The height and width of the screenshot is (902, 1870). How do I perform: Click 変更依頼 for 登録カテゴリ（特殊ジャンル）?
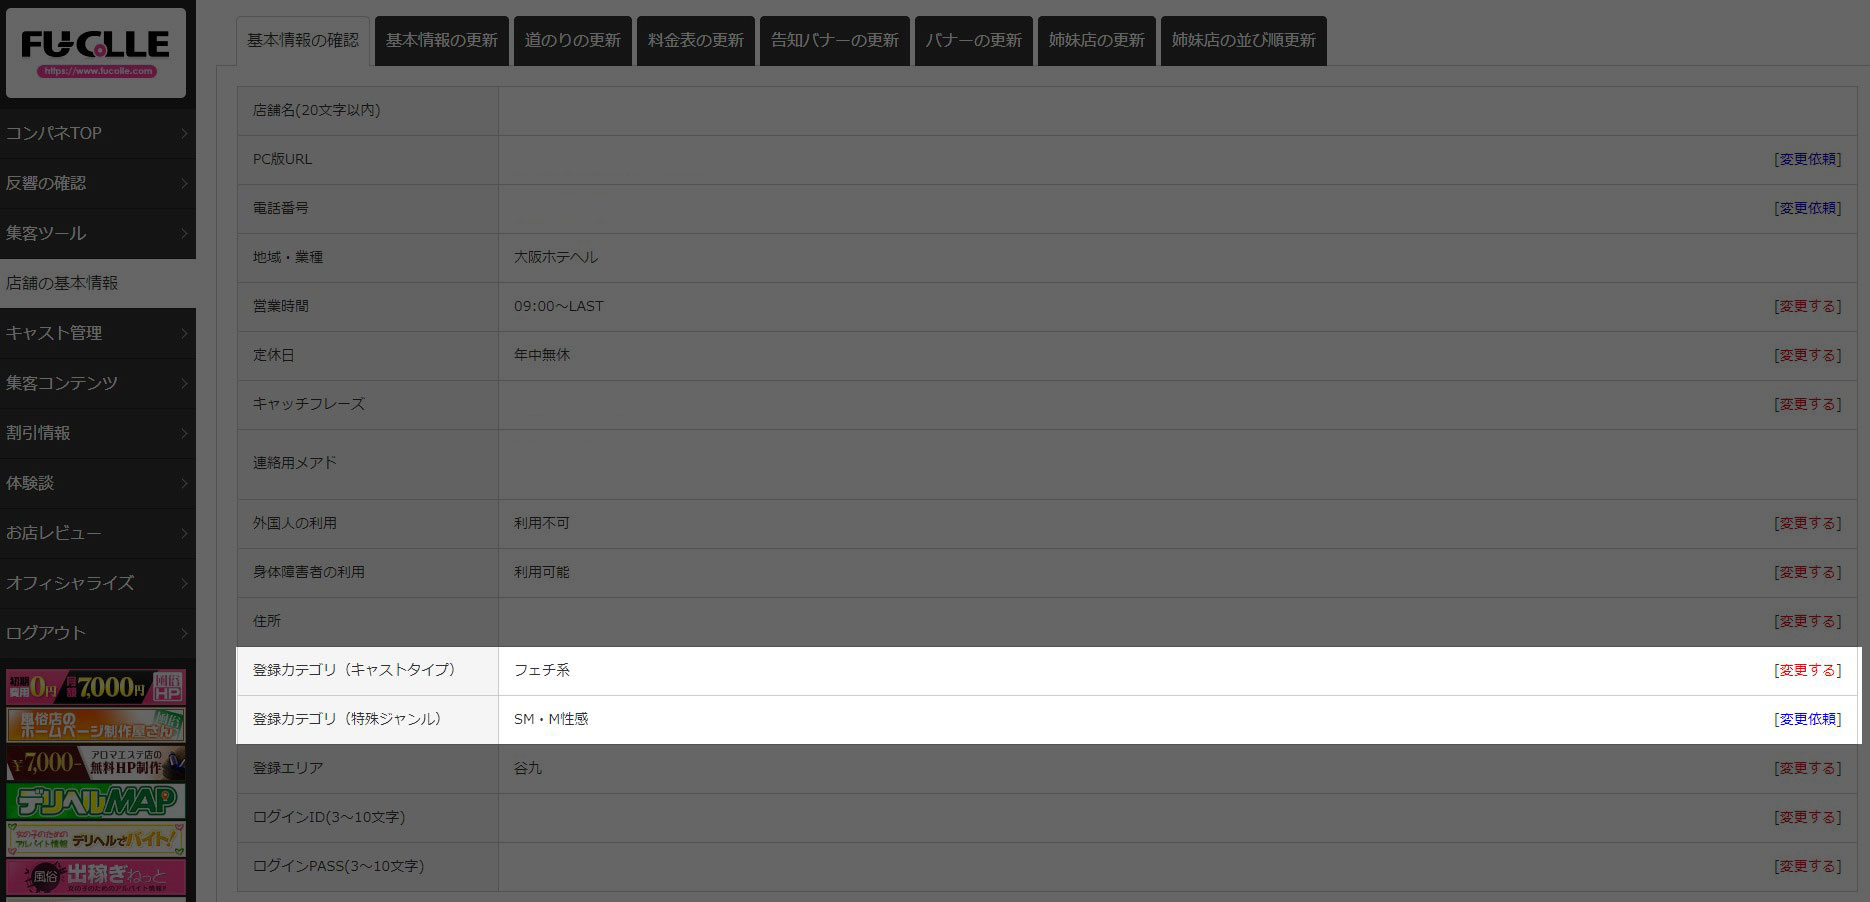pyautogui.click(x=1807, y=719)
